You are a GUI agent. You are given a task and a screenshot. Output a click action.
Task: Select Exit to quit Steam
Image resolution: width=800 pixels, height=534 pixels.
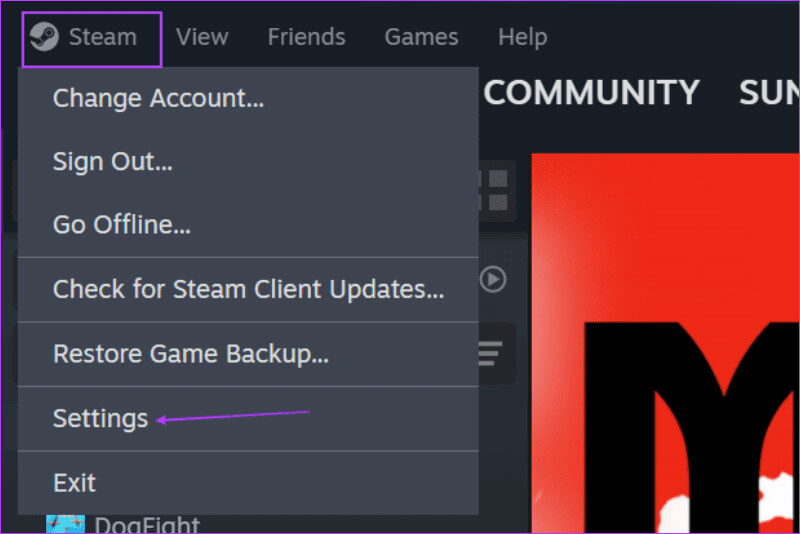click(x=248, y=482)
